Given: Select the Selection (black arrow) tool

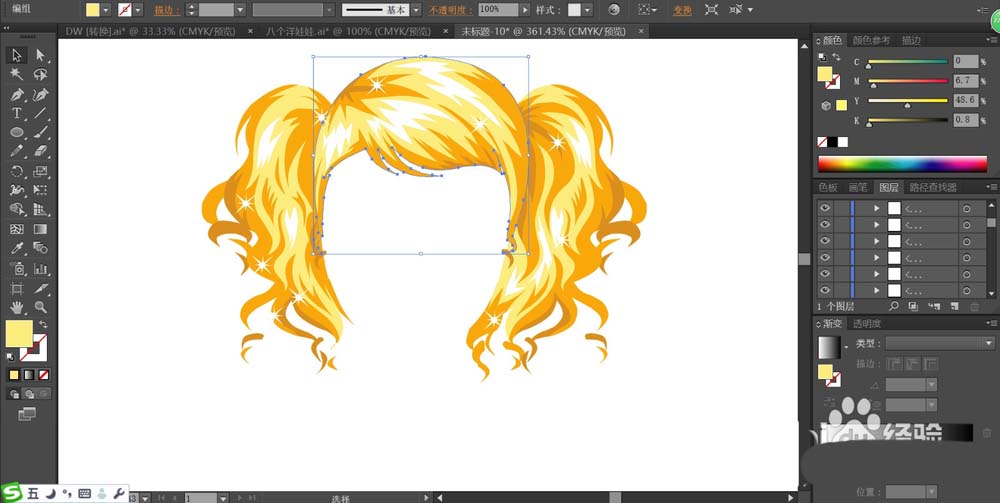Looking at the screenshot, I should (17, 55).
